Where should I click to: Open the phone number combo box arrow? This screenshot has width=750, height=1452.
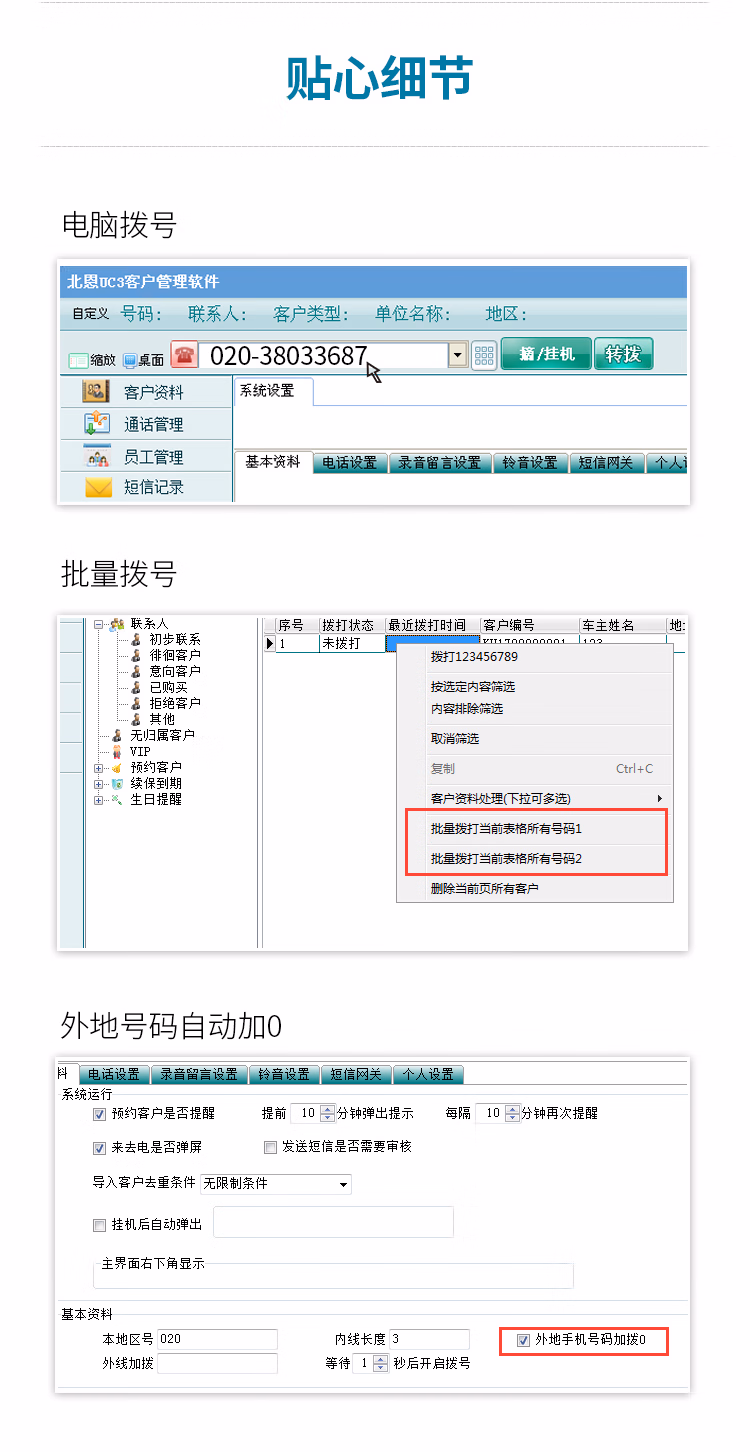point(458,355)
